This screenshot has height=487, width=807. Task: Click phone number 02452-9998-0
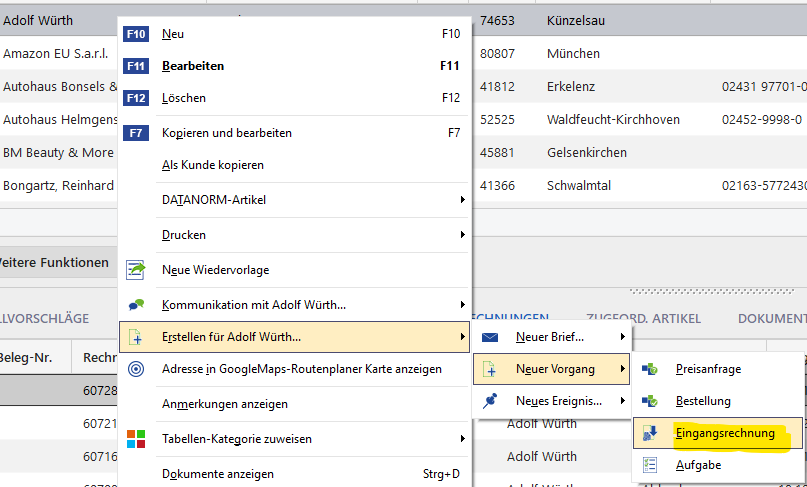762,119
